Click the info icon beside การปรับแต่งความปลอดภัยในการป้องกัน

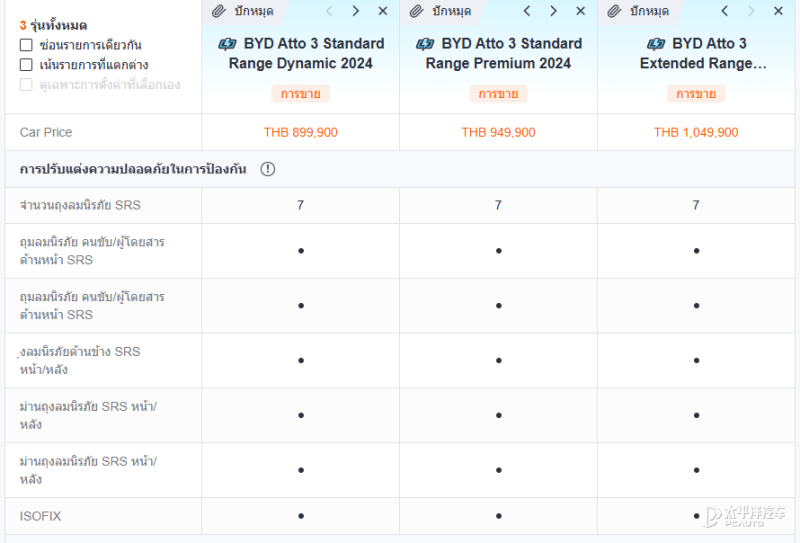point(268,169)
